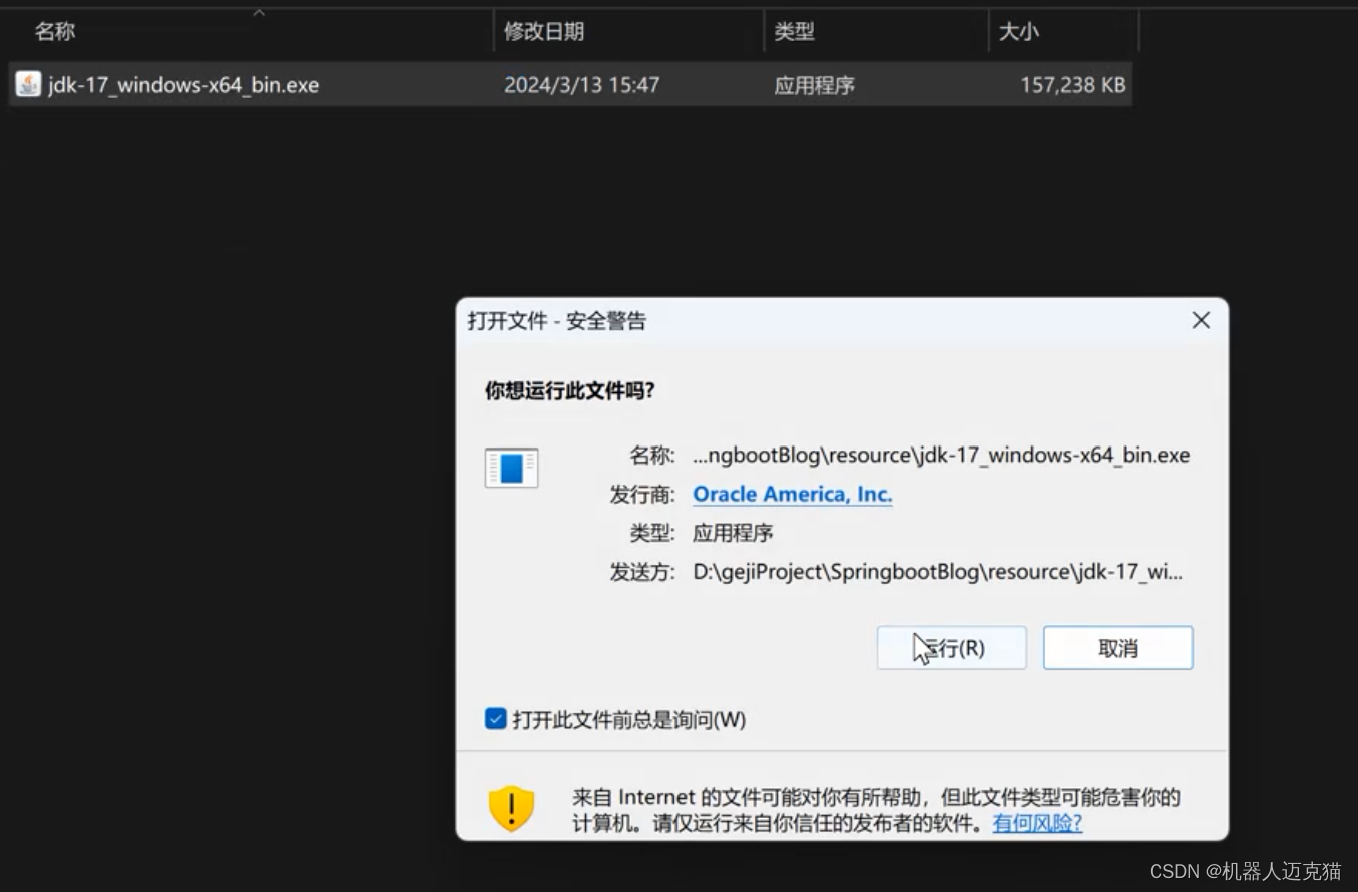Click the file date 2024/3/13 15:47
The width and height of the screenshot is (1358, 892).
581,85
